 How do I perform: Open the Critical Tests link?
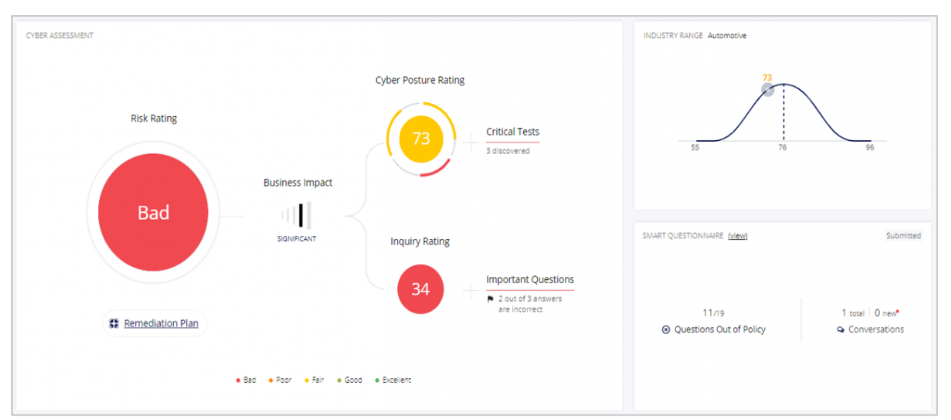(x=512, y=132)
